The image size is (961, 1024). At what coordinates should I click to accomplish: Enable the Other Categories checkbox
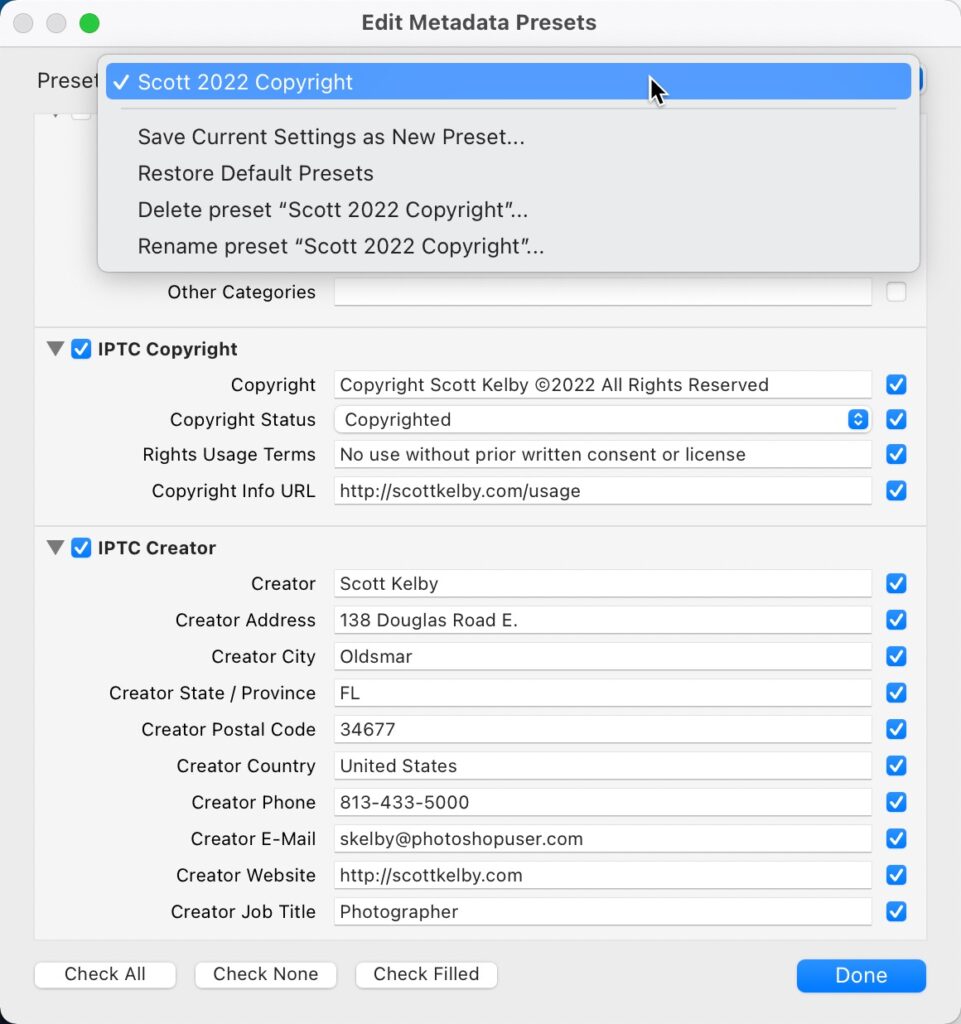[x=896, y=291]
